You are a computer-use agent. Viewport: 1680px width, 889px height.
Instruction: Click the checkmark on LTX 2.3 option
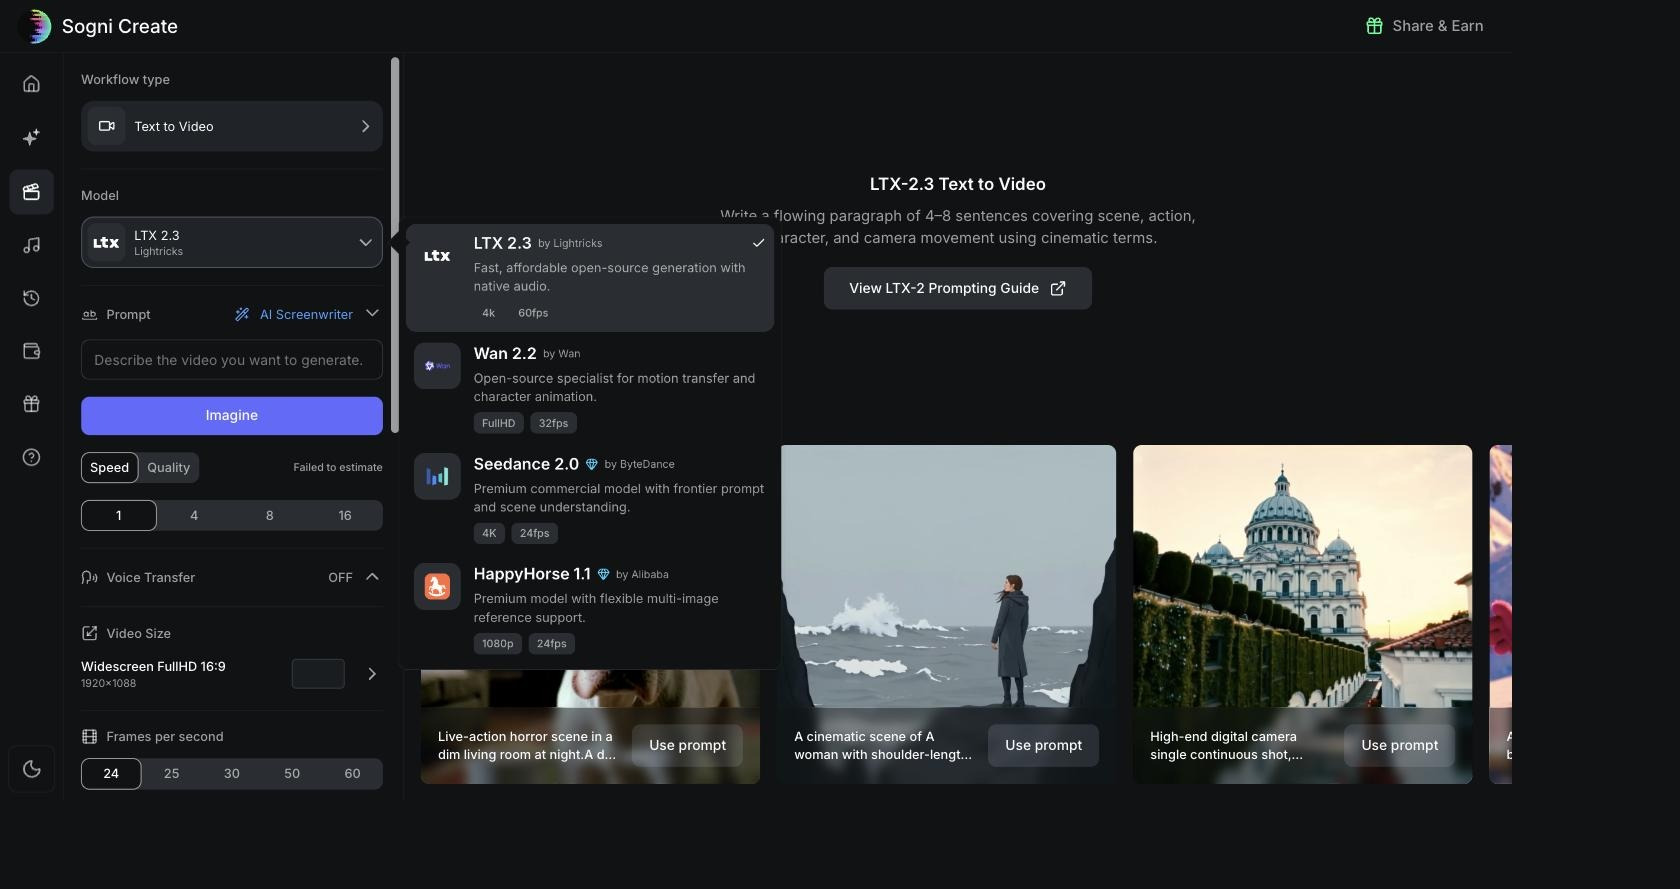coord(758,243)
